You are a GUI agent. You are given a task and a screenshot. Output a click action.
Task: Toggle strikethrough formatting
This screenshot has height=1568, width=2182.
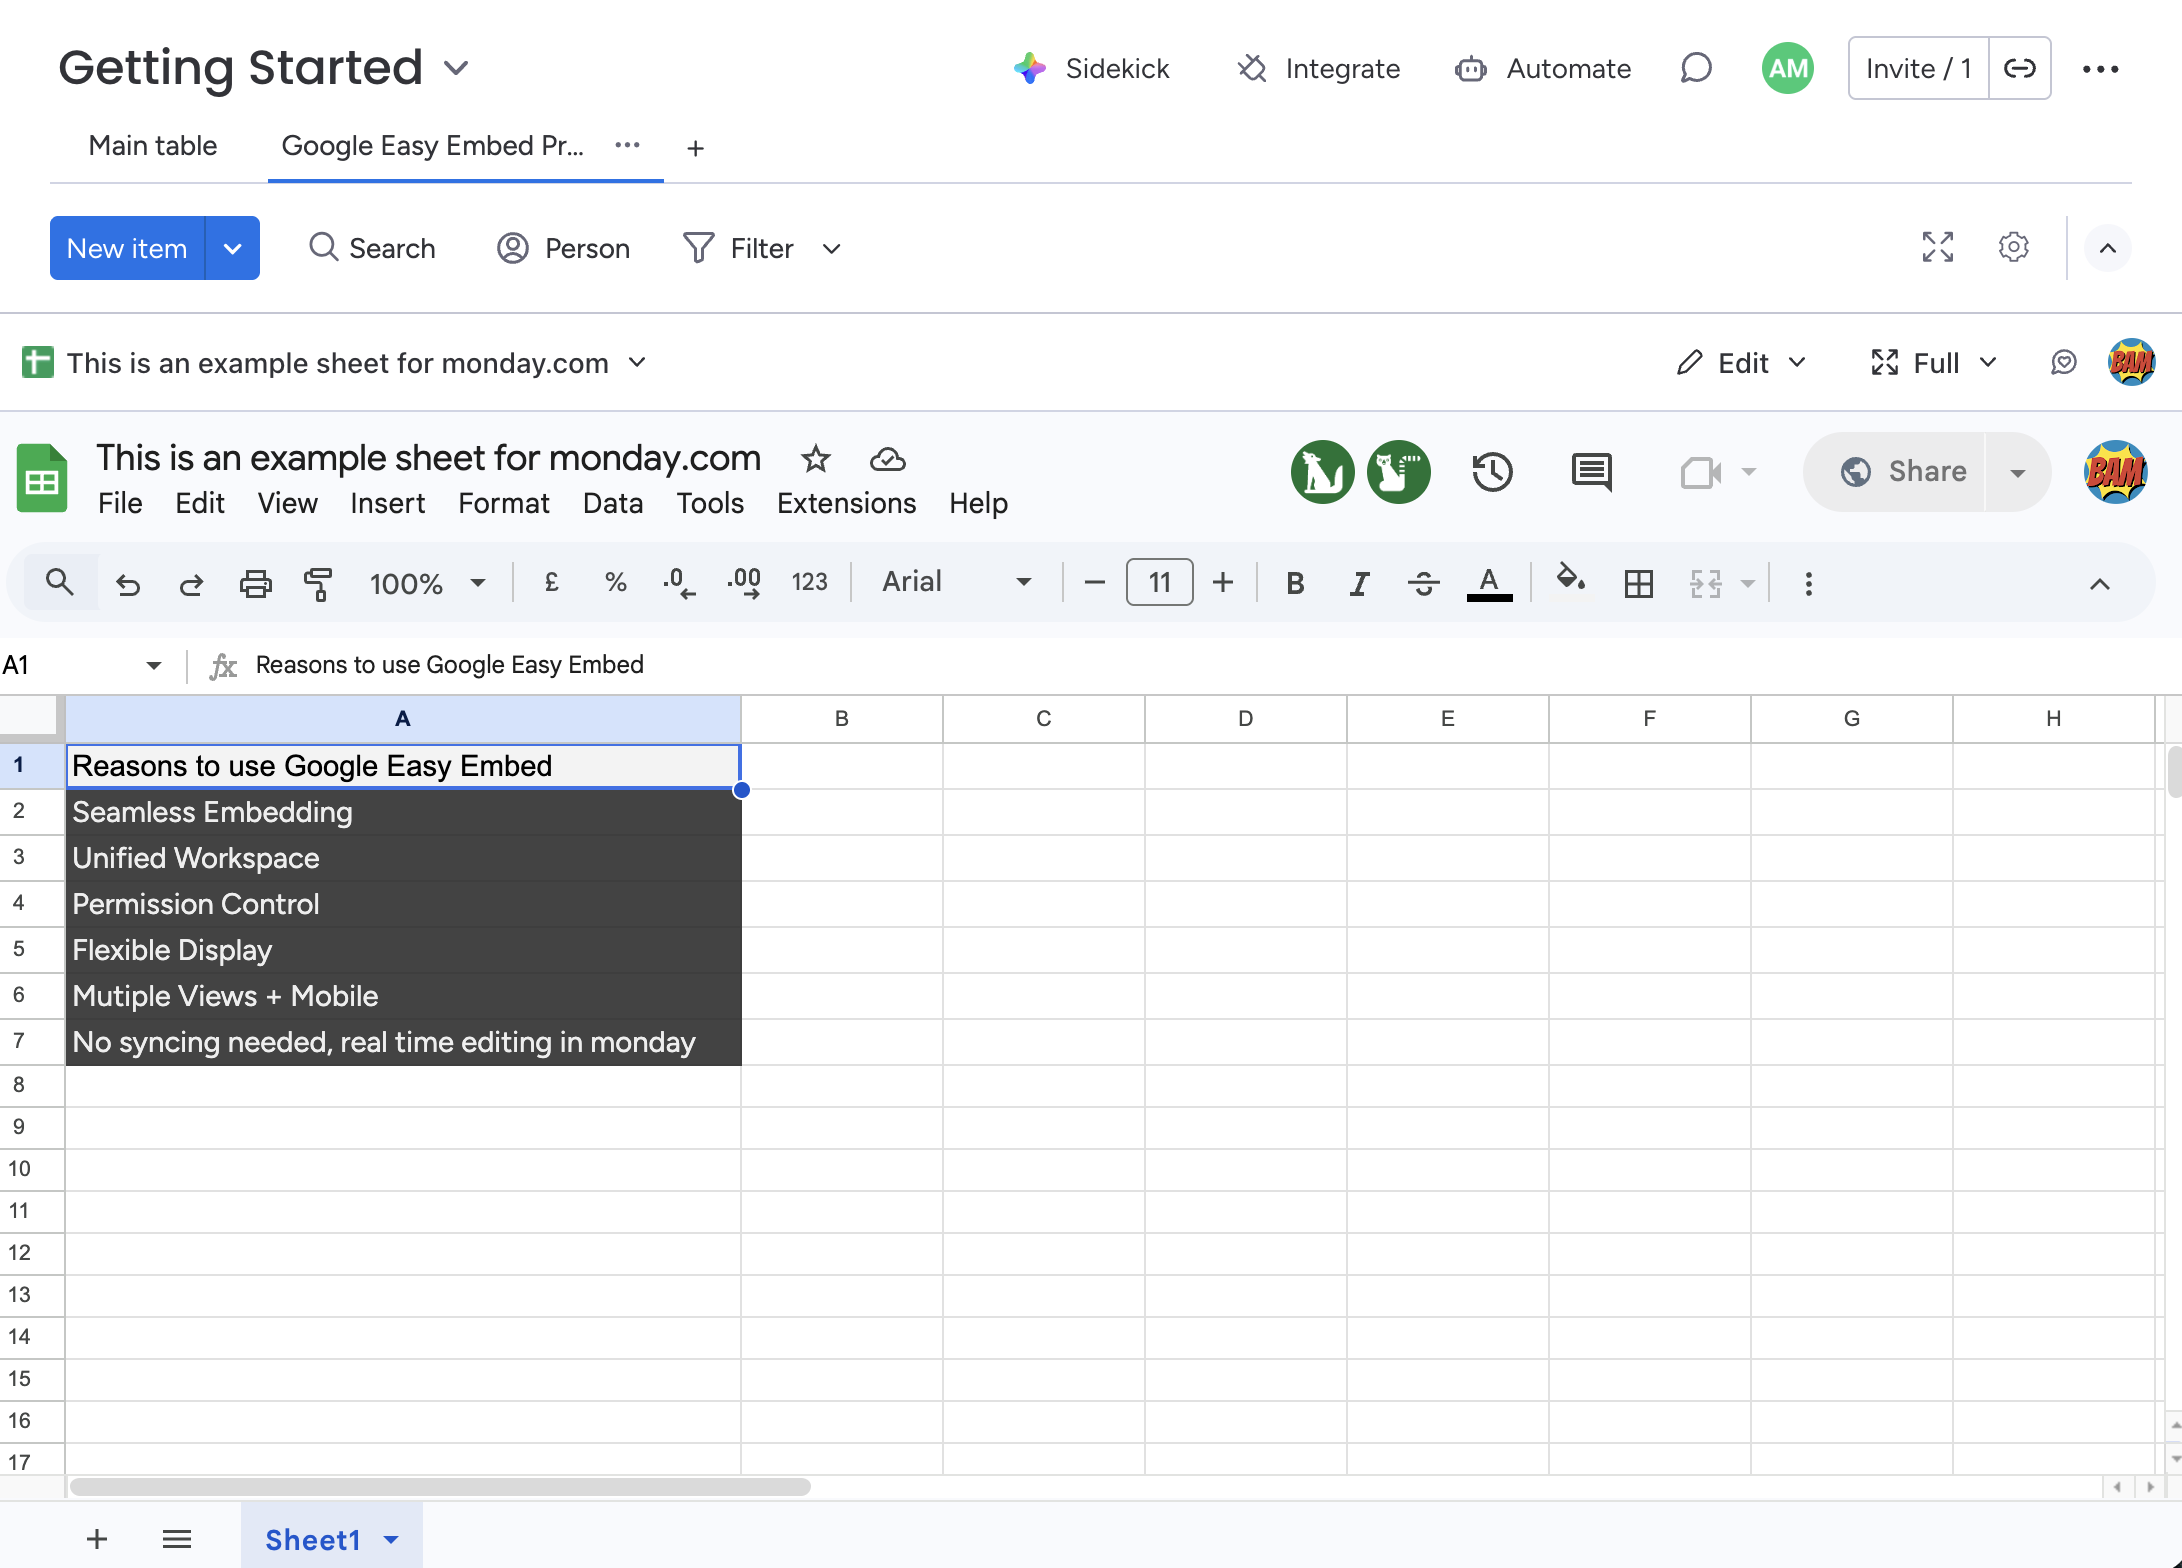1423,583
